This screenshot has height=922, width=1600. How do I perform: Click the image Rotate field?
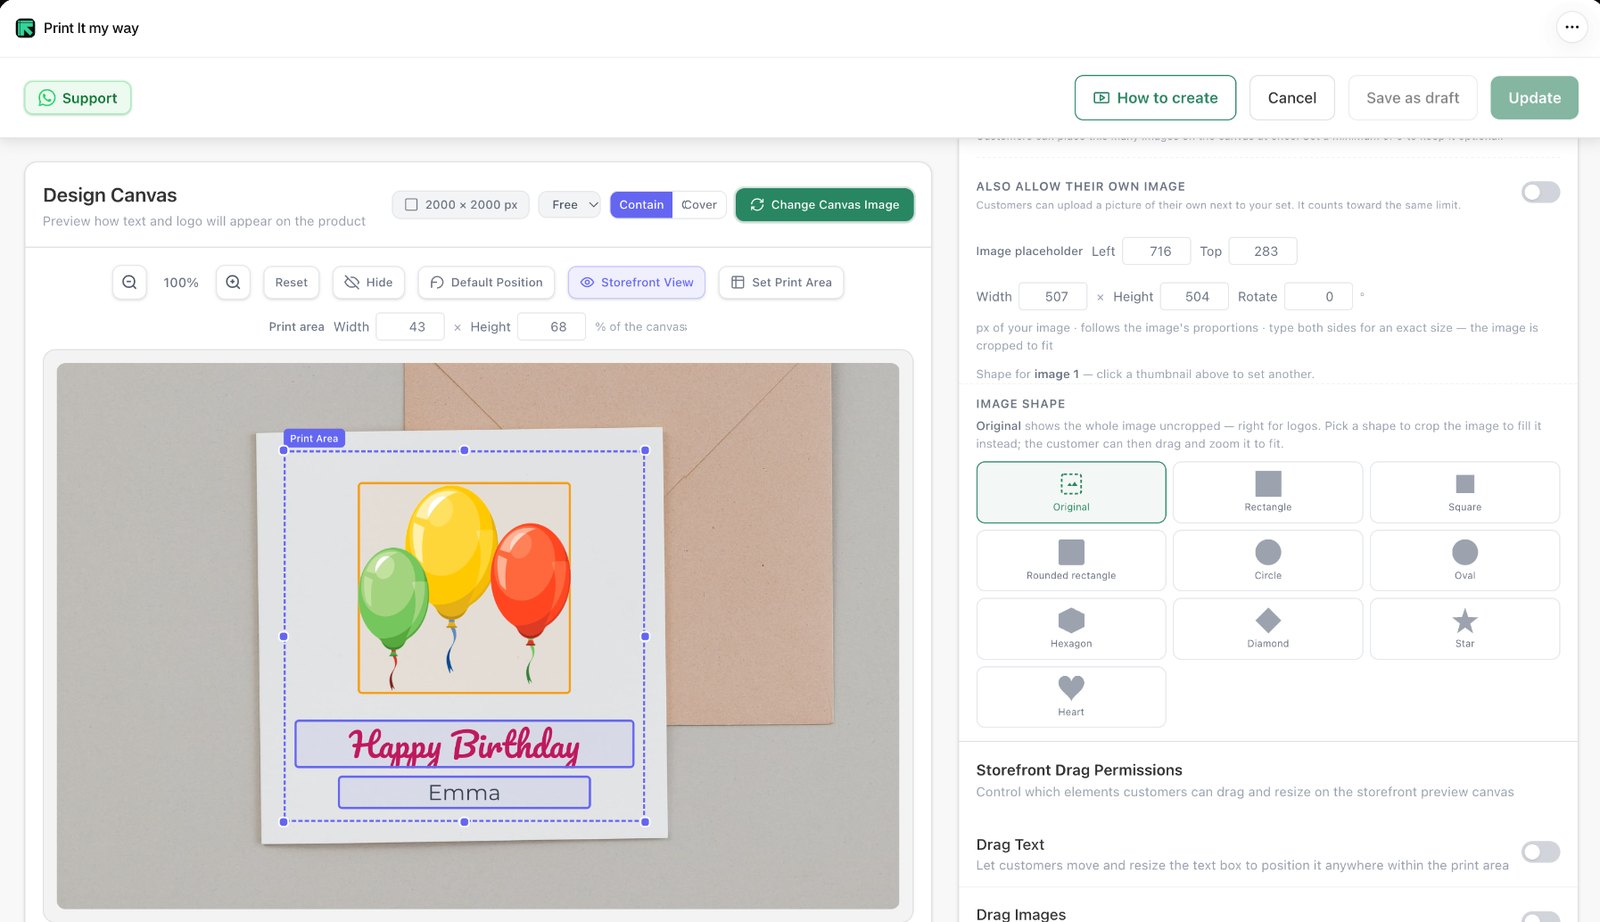[1319, 296]
